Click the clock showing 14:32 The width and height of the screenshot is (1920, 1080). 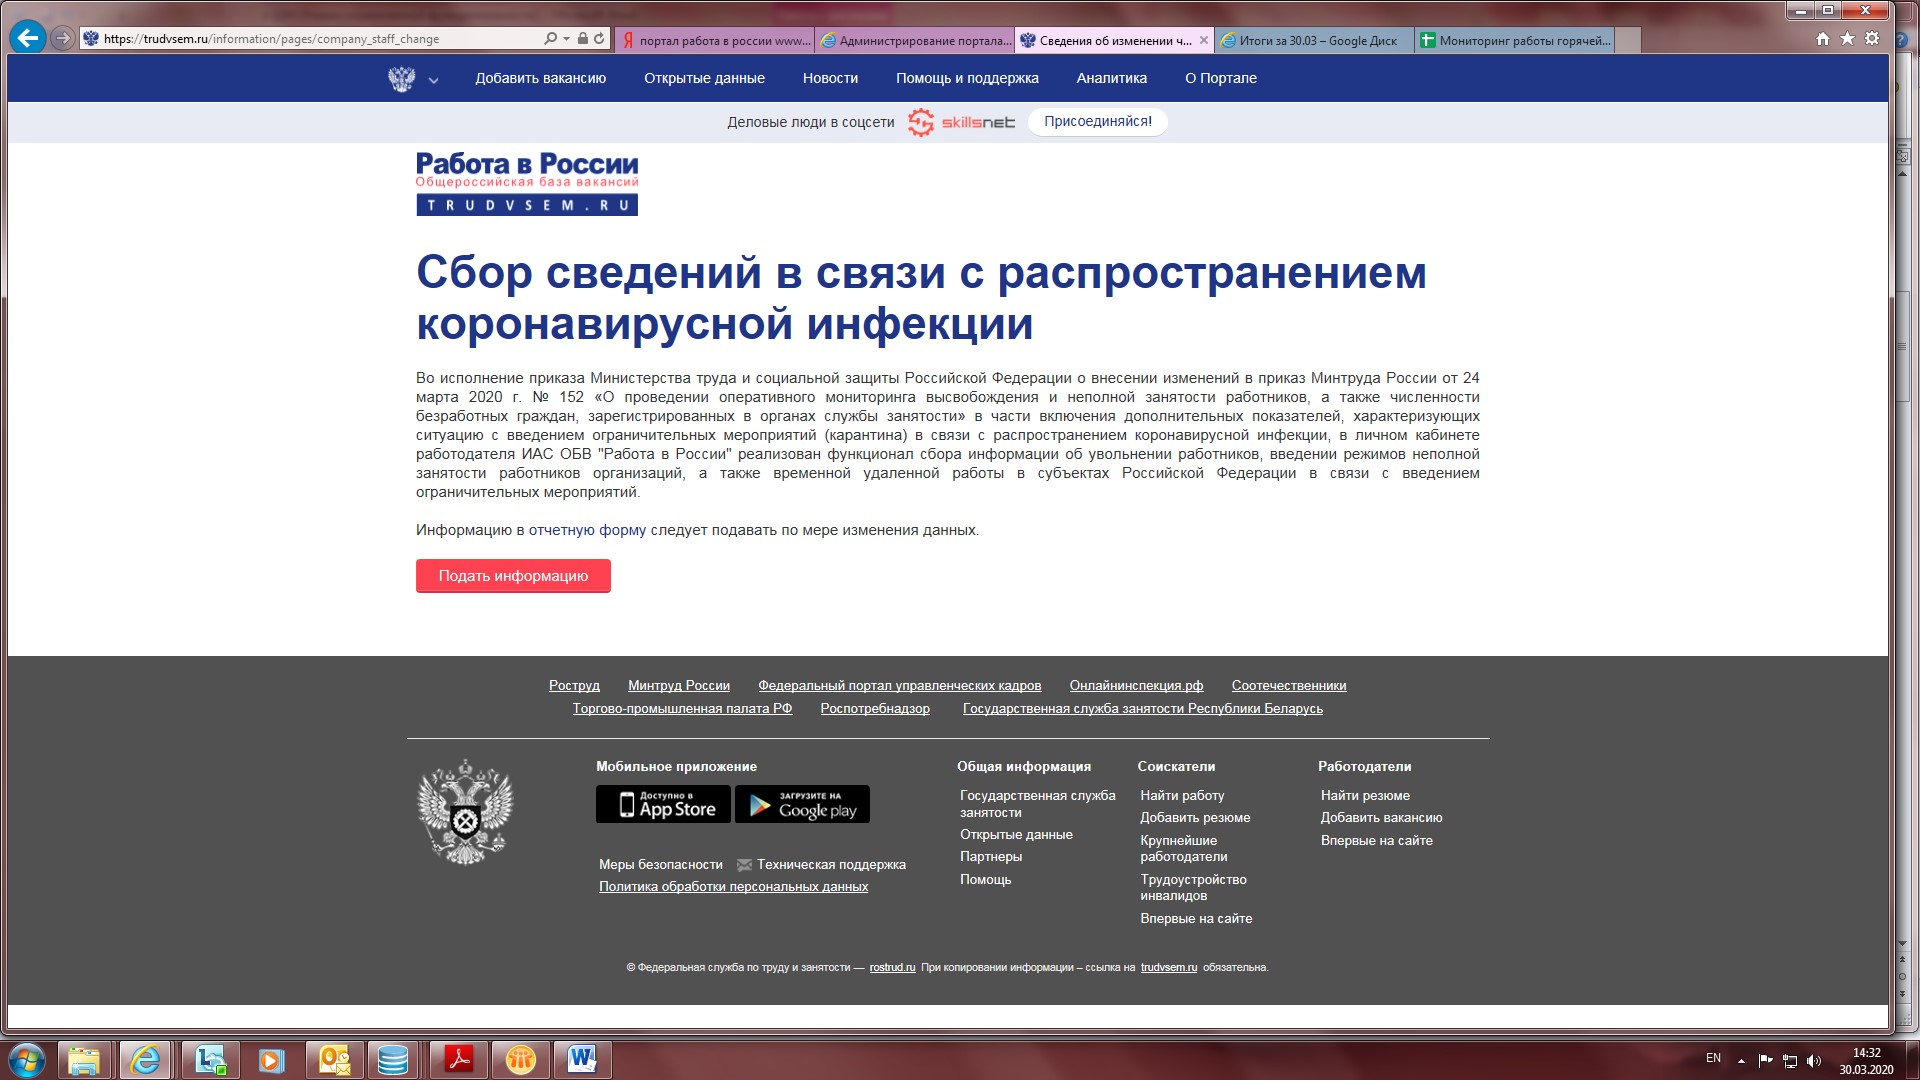point(1866,1053)
